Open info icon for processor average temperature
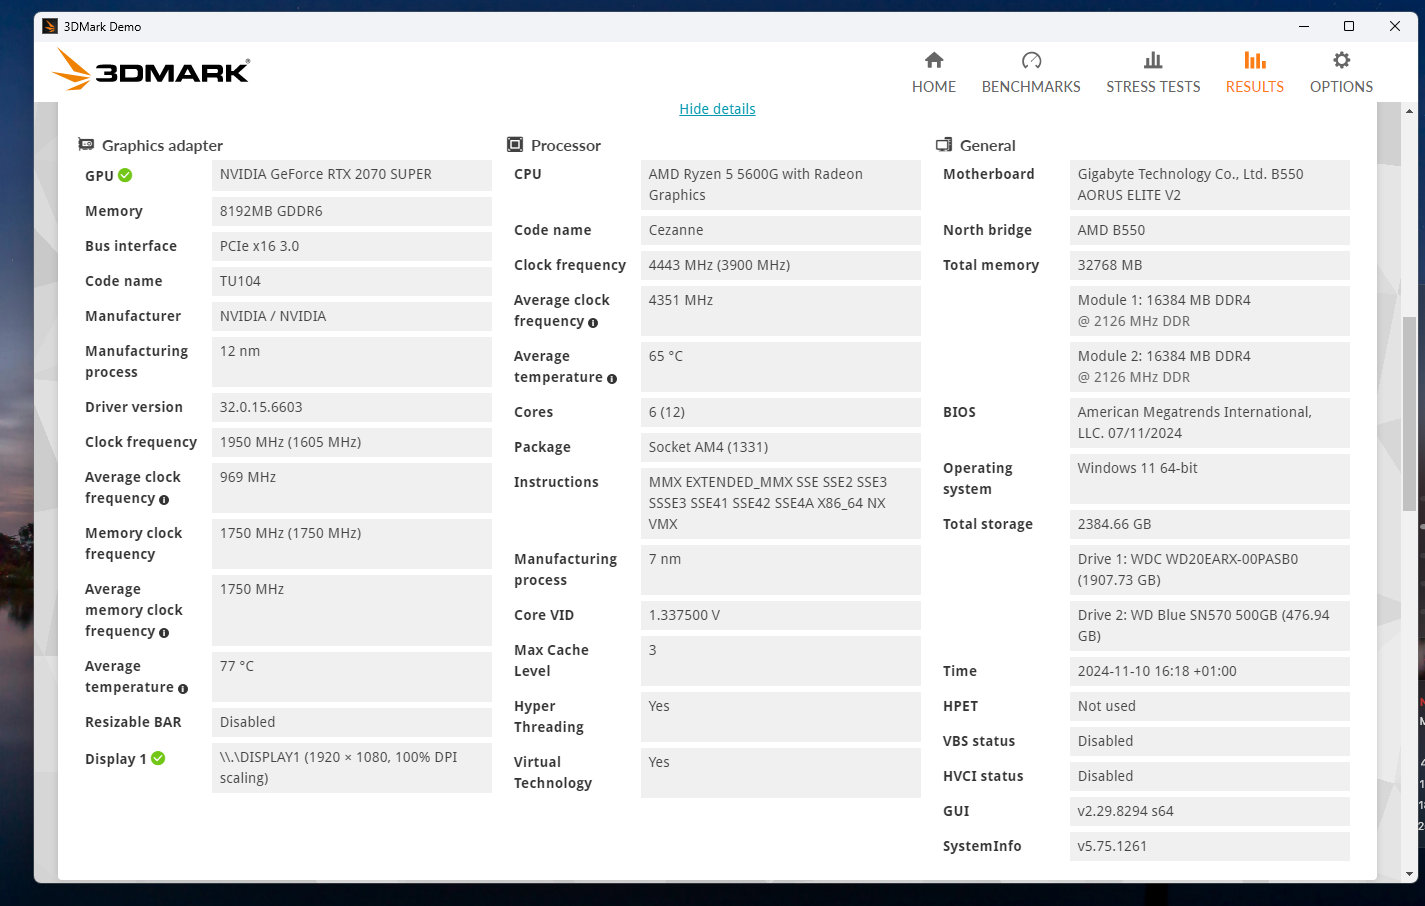 coord(612,378)
